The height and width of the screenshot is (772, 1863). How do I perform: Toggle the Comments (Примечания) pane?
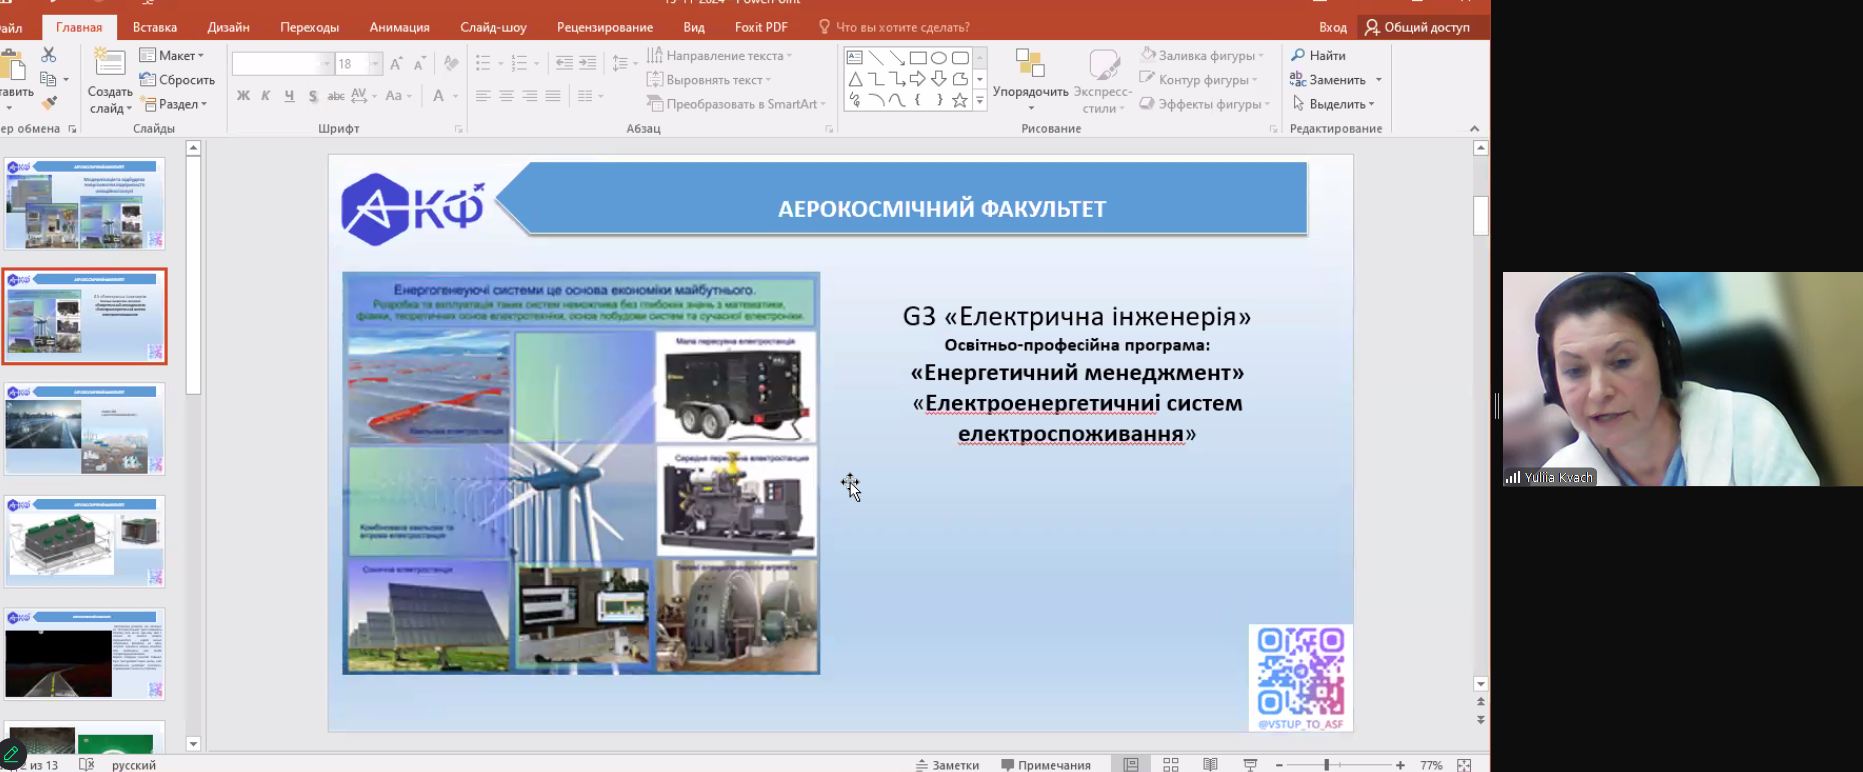point(1045,765)
